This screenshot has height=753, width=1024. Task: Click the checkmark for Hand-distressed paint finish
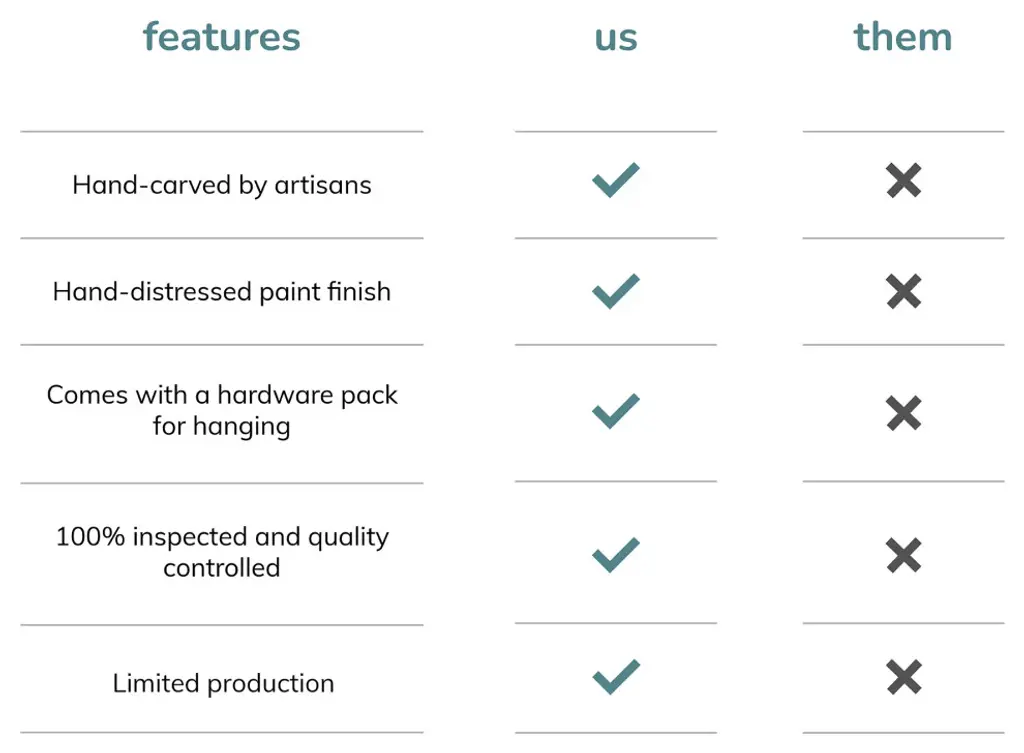pos(615,291)
